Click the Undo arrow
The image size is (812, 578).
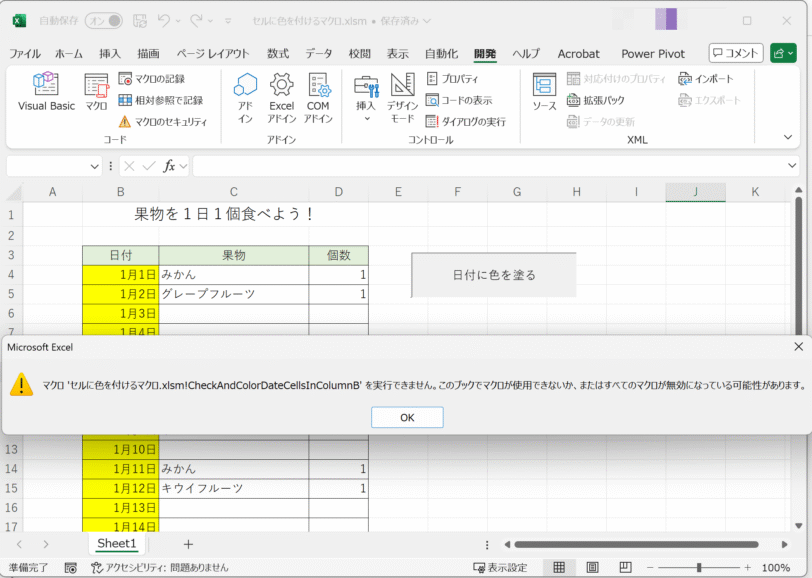tap(164, 21)
